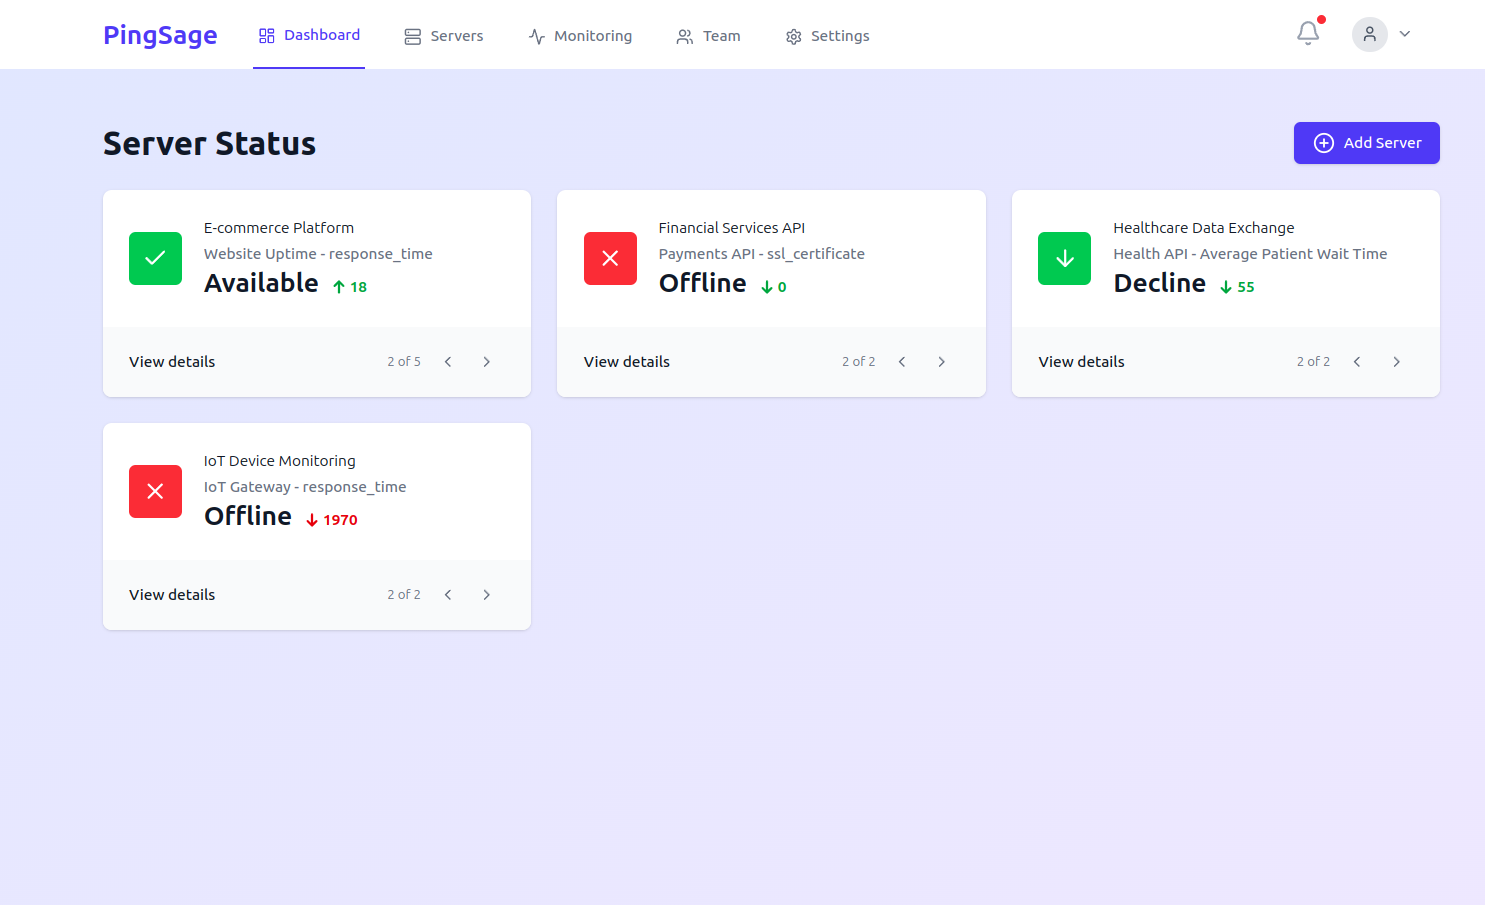Show previous IoT Device Monitoring monitor
Image resolution: width=1485 pixels, height=905 pixels.
[448, 595]
